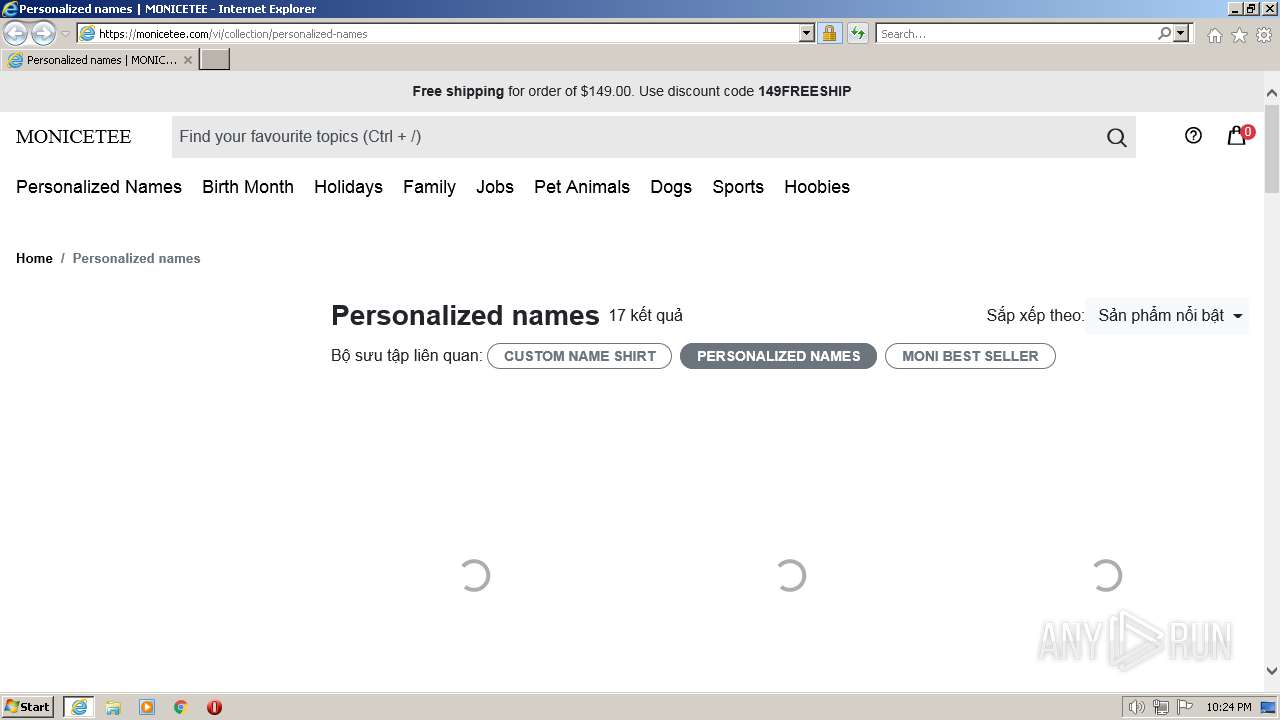Click the network tray icon
Viewport: 1280px width, 720px height.
point(1161,707)
